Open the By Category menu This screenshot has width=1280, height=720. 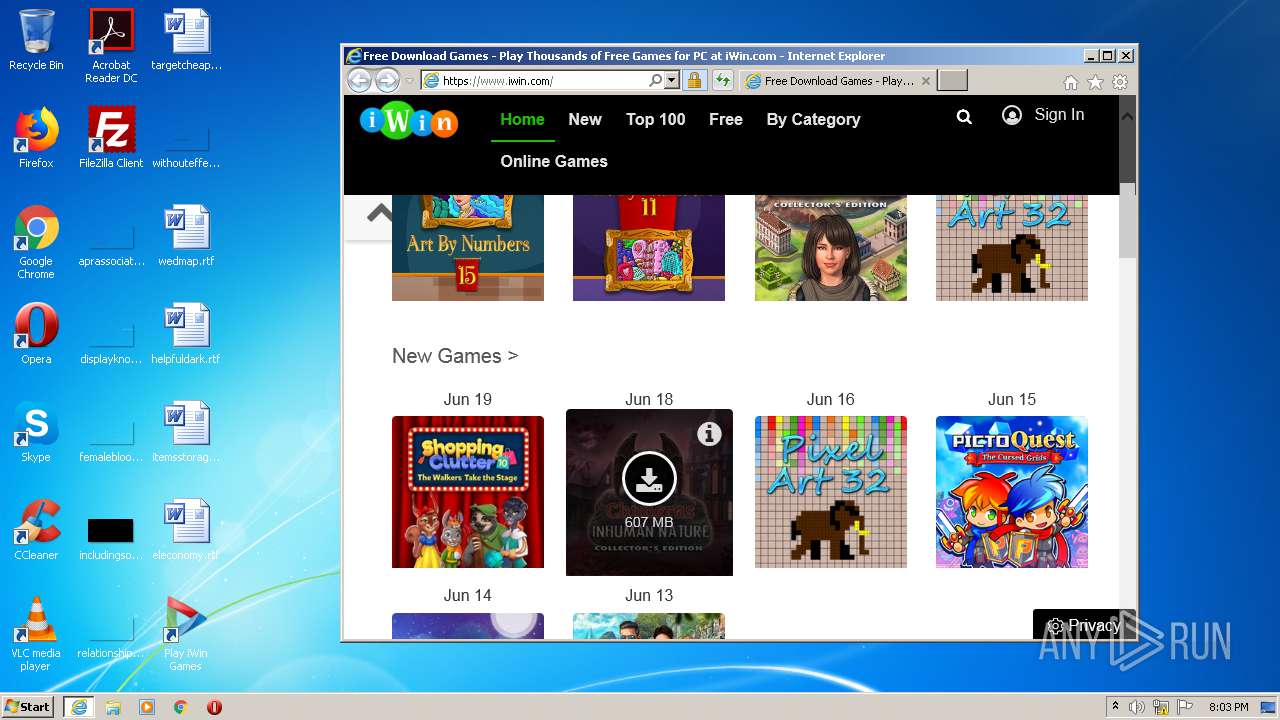(x=813, y=119)
